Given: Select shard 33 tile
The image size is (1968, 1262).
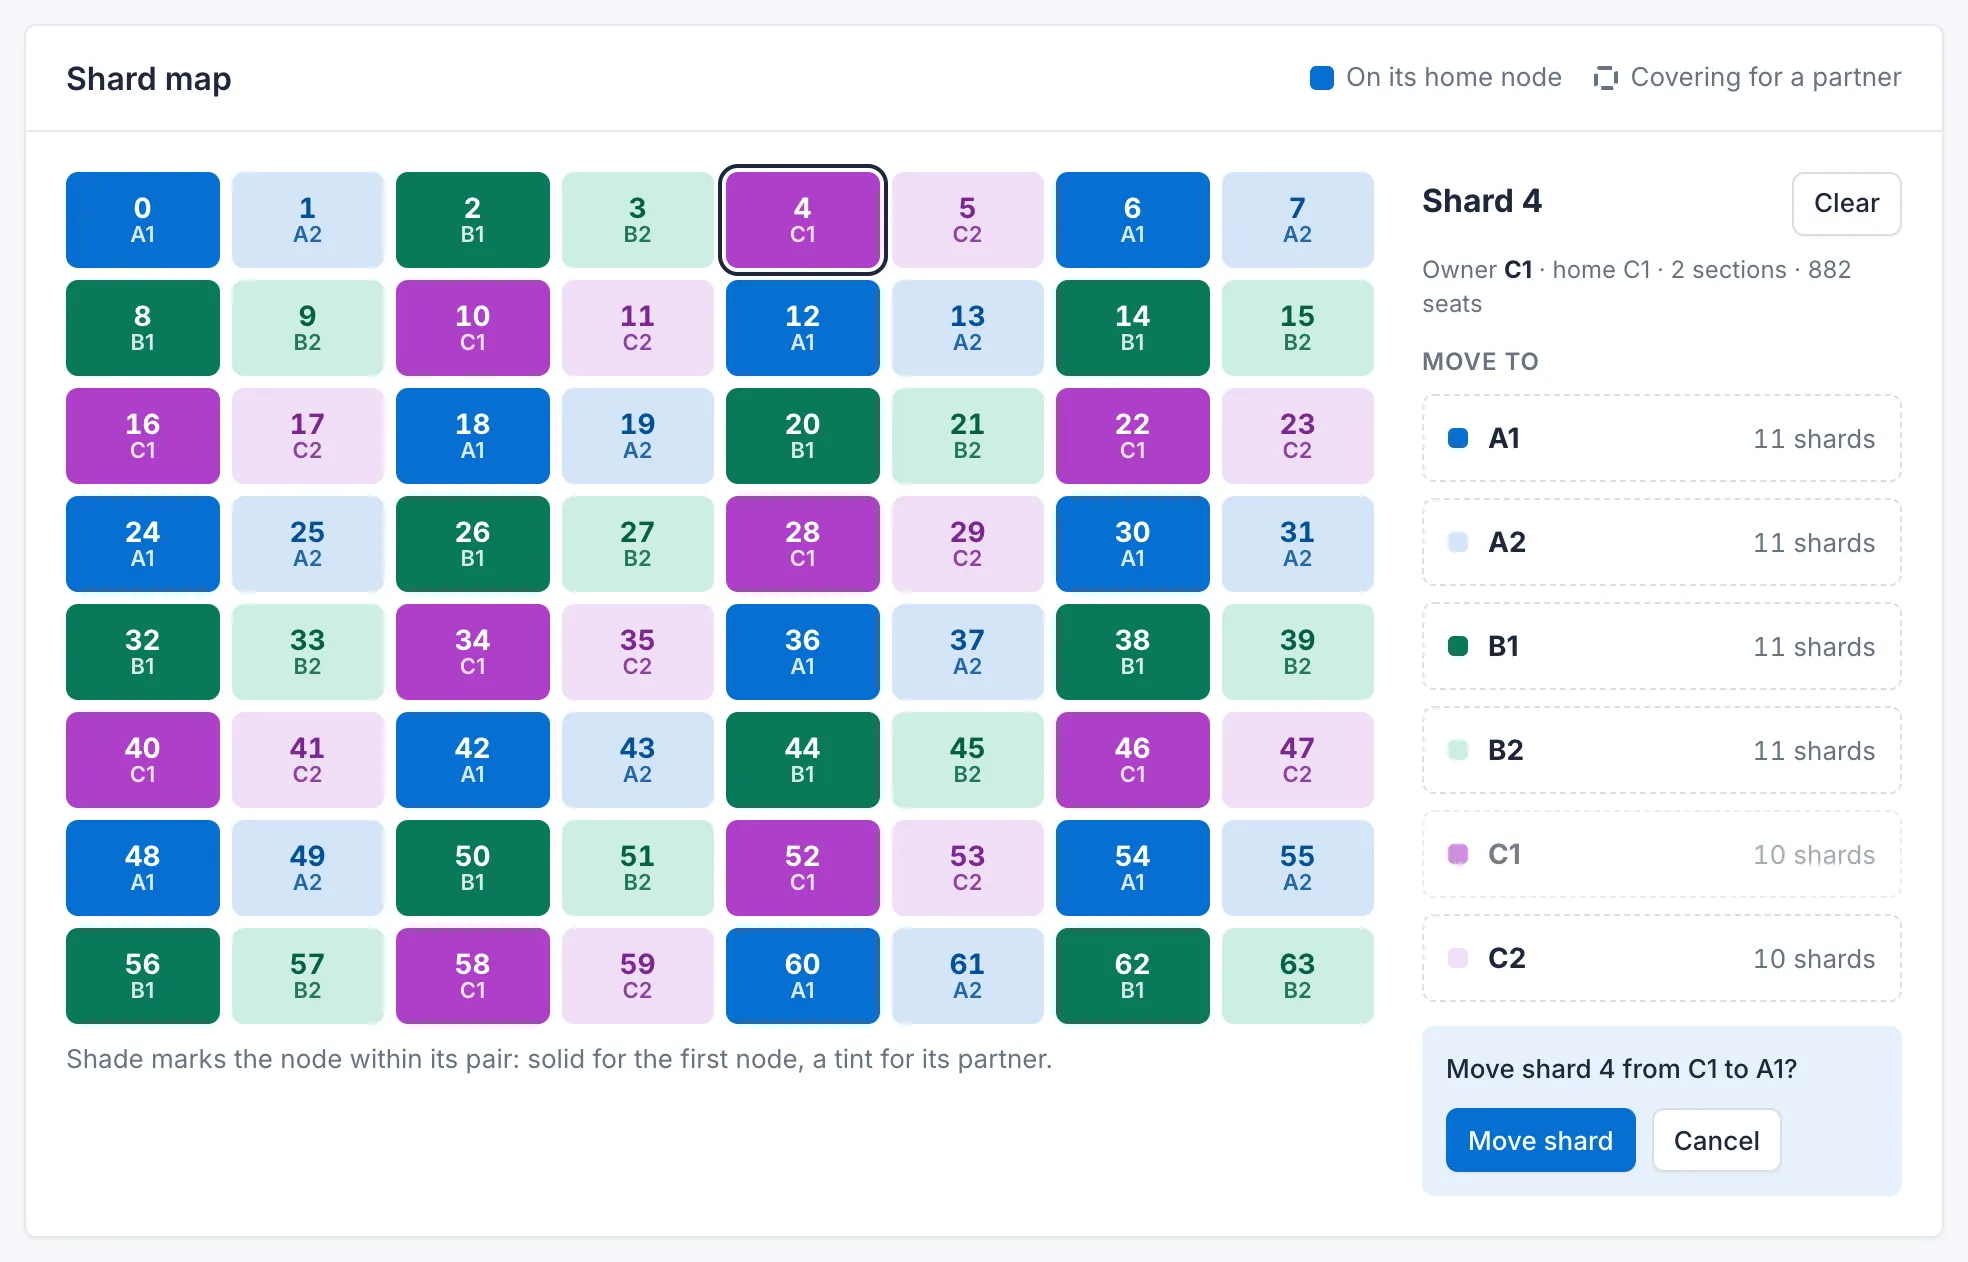Looking at the screenshot, I should tap(308, 652).
